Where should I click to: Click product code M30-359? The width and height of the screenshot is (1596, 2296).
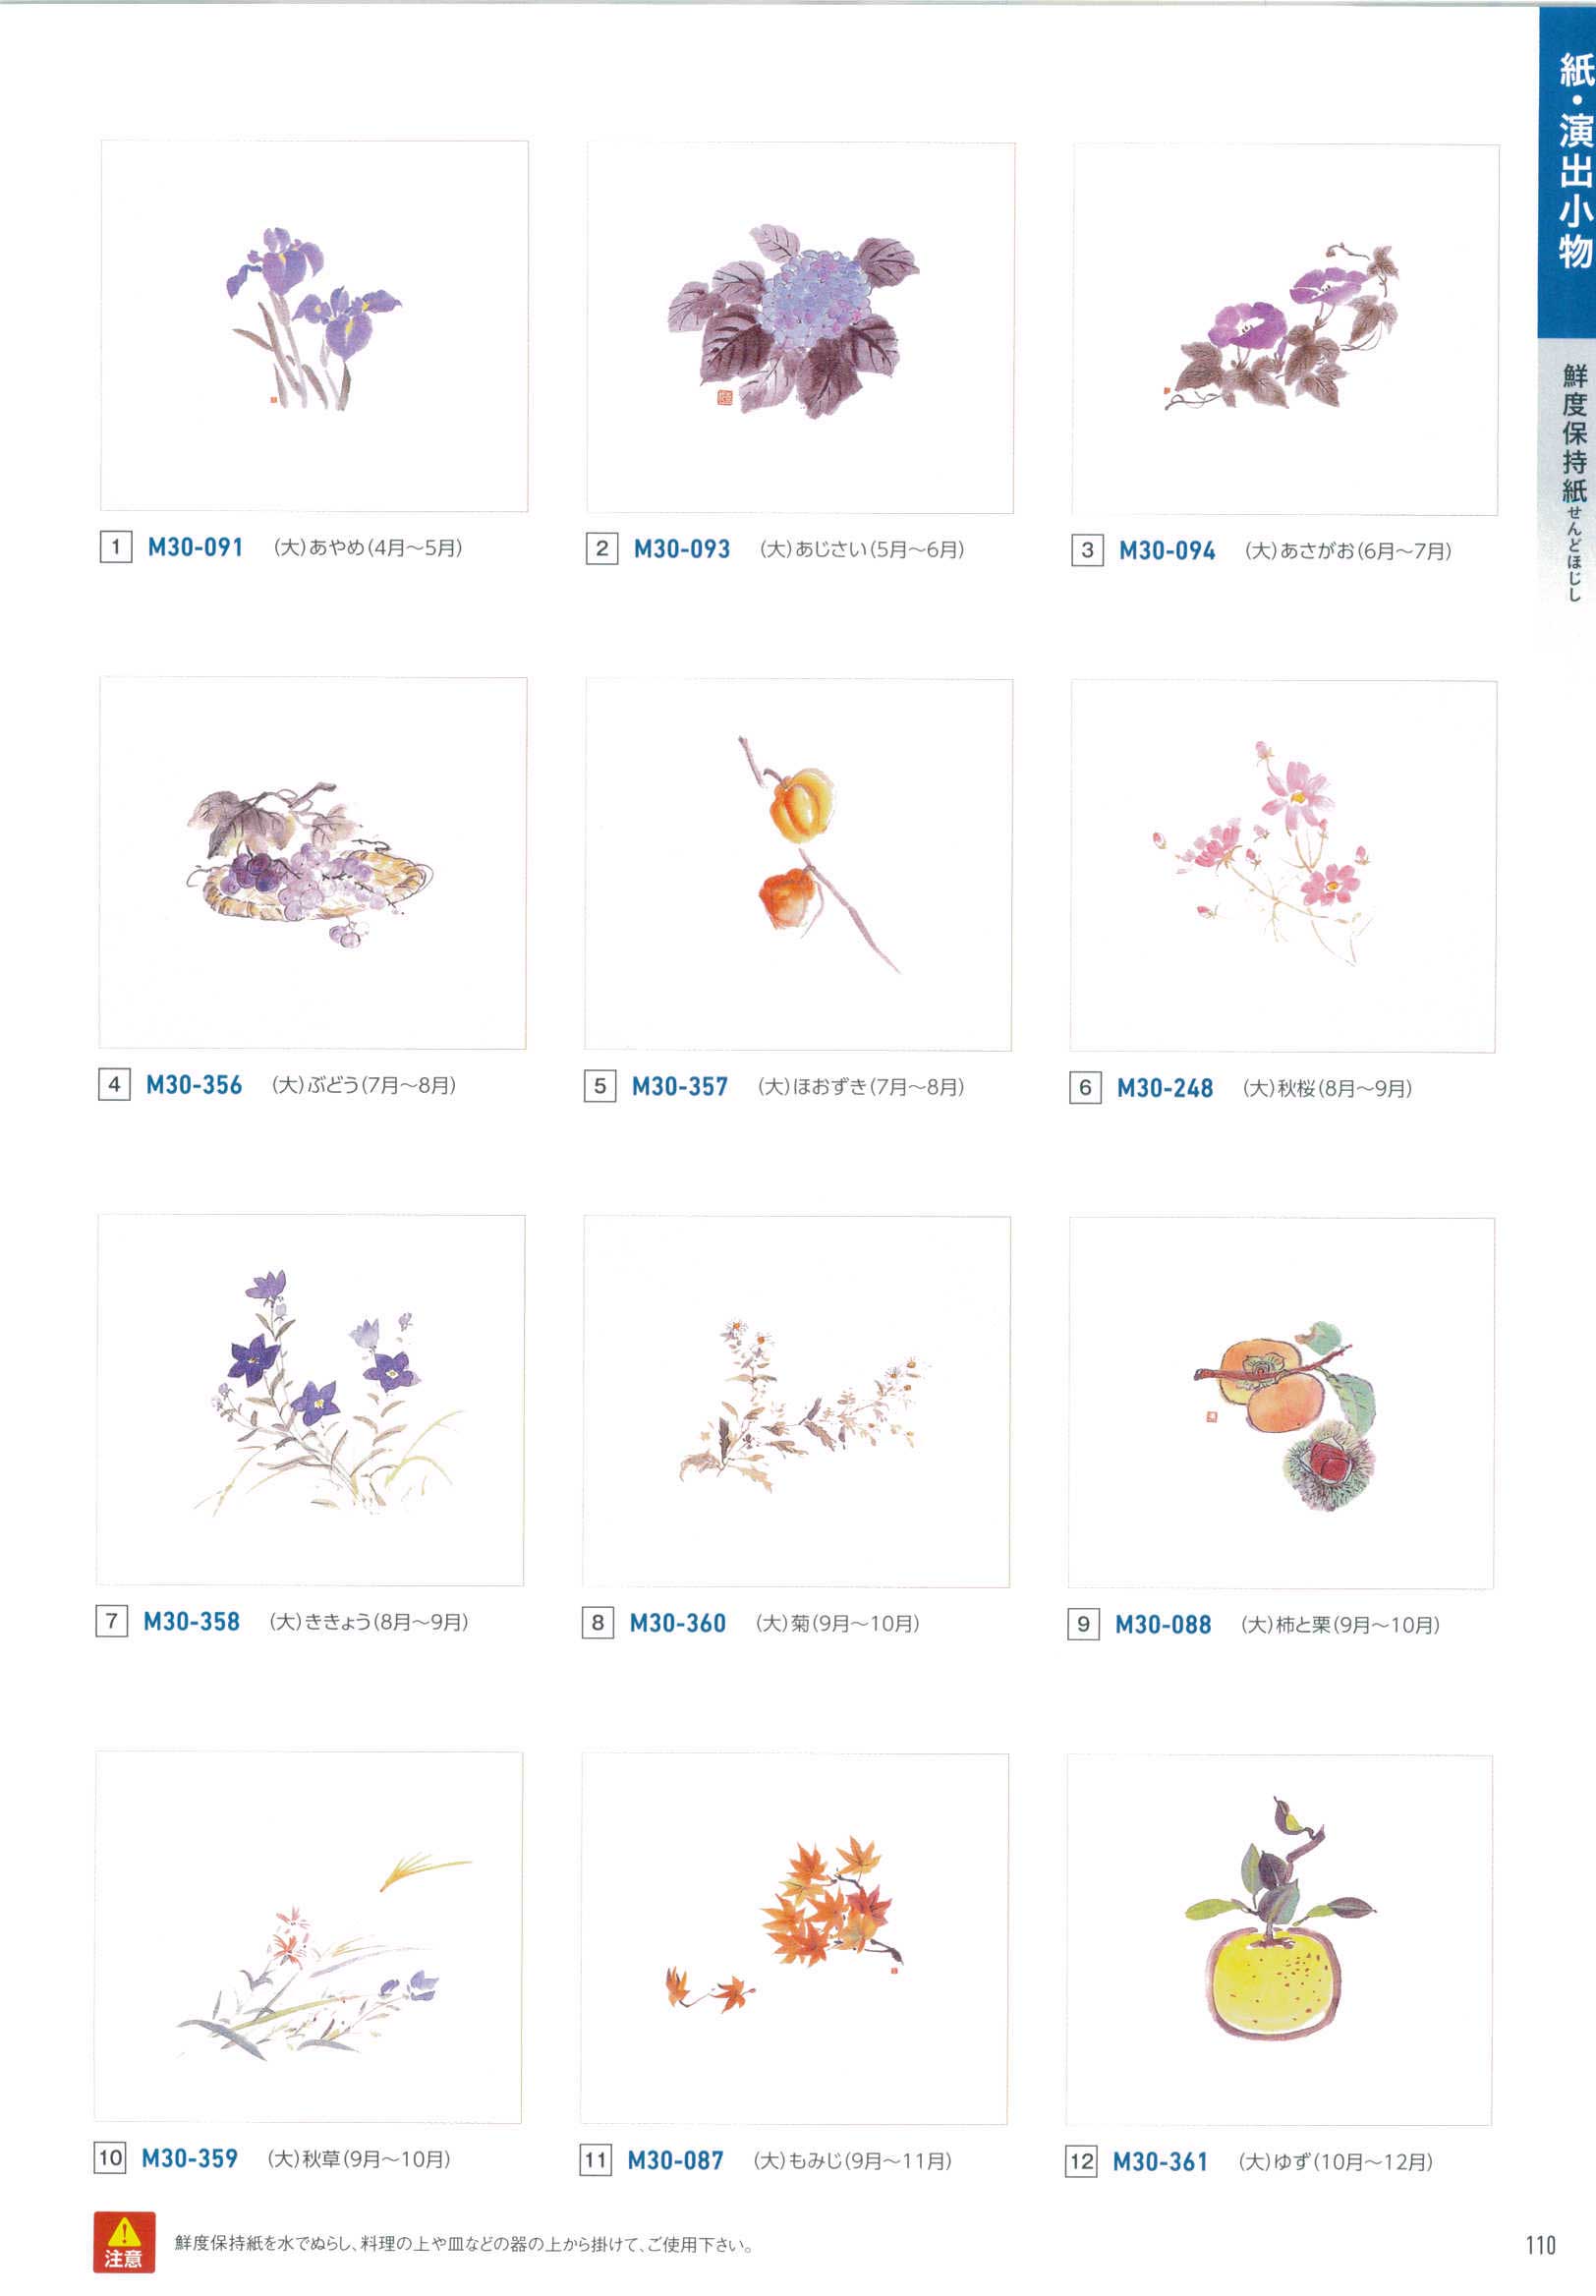[189, 2158]
